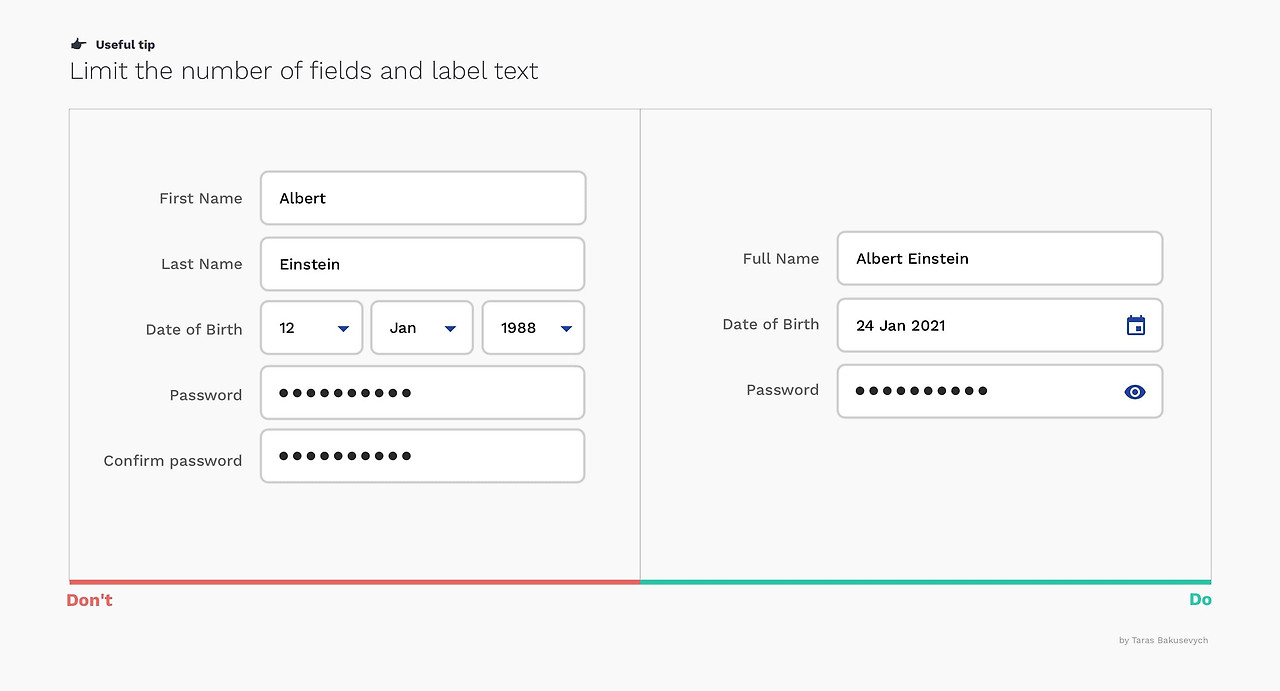
Task: Click the blue eye icon in the password field
Action: (x=1134, y=392)
